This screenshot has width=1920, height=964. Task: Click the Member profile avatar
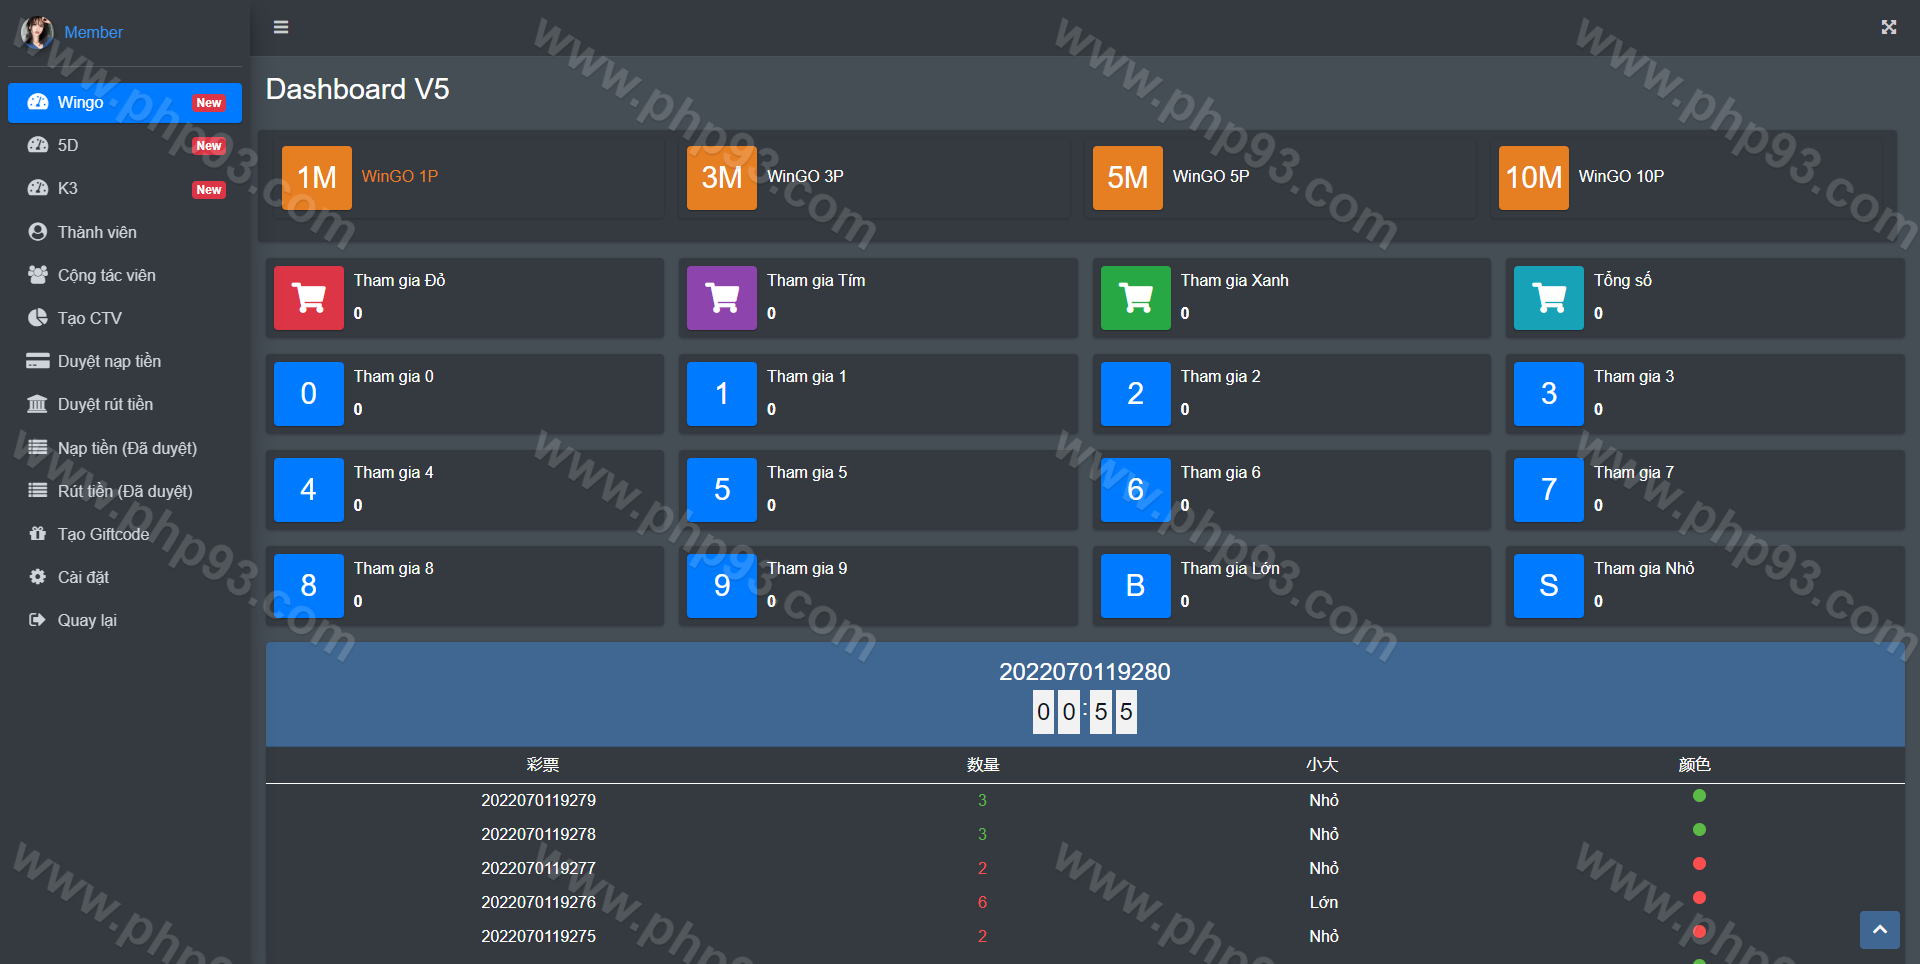pyautogui.click(x=37, y=32)
